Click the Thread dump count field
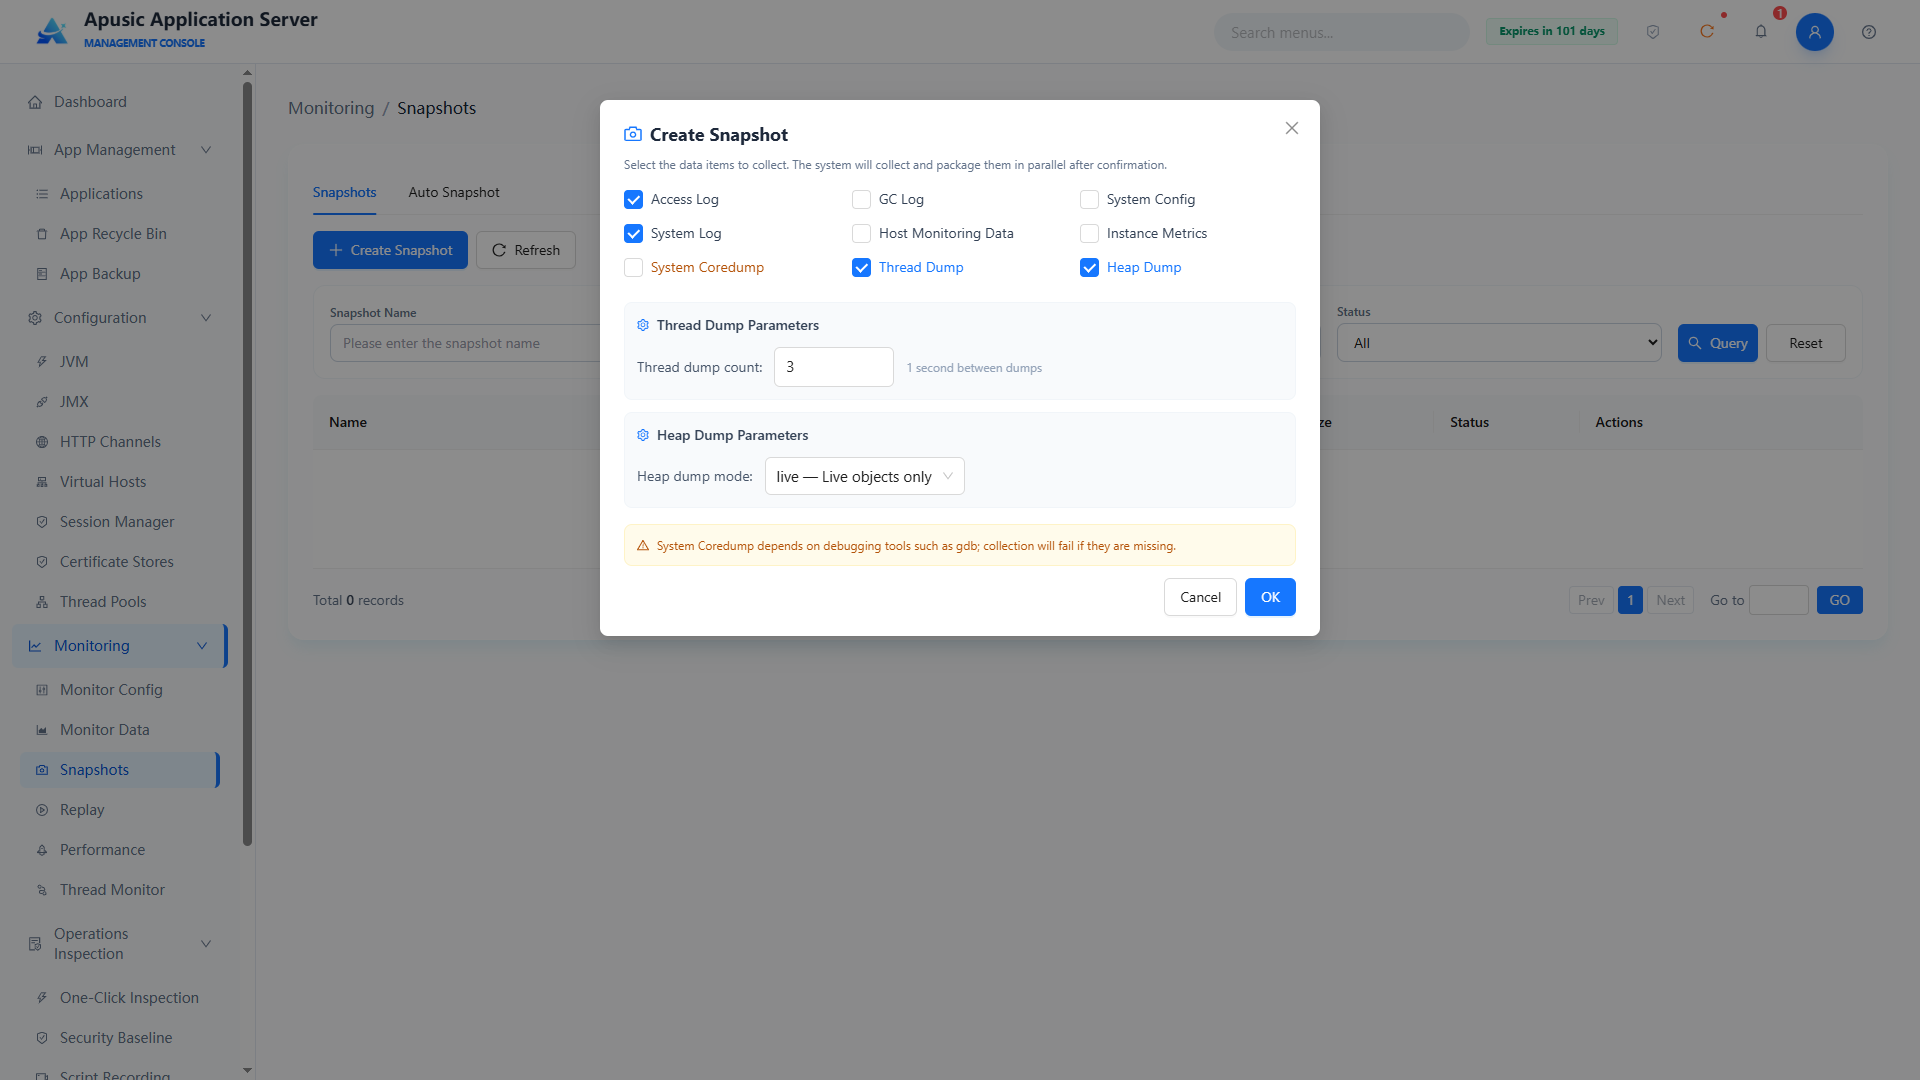The width and height of the screenshot is (1920, 1080). [x=833, y=367]
